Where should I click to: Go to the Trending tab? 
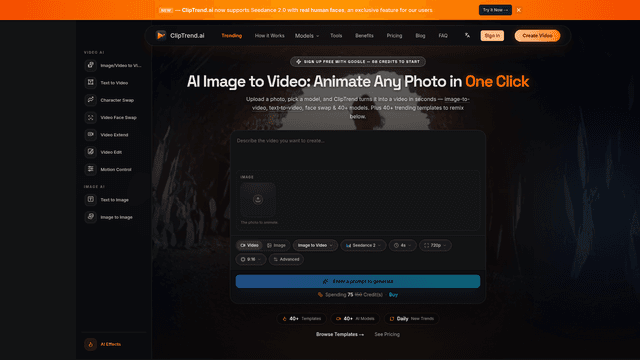(231, 36)
